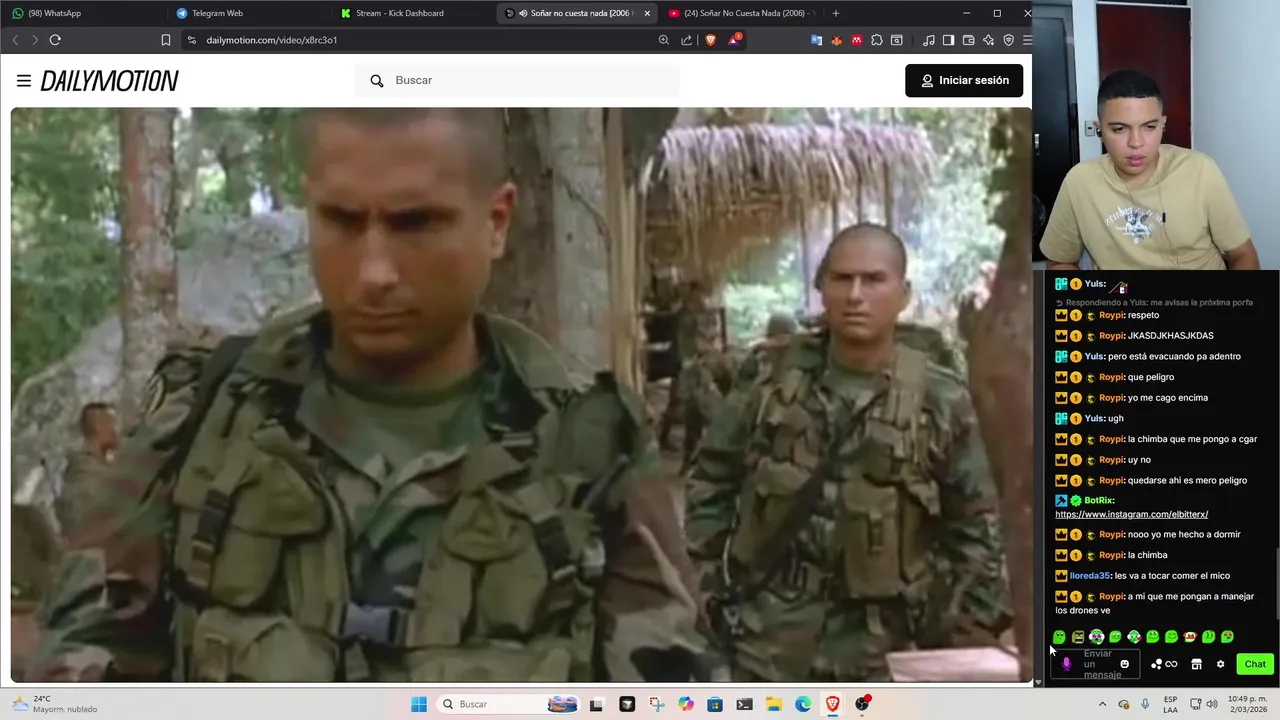Click the infinity icon in the chat bar
This screenshot has width=1280, height=720.
click(1171, 664)
